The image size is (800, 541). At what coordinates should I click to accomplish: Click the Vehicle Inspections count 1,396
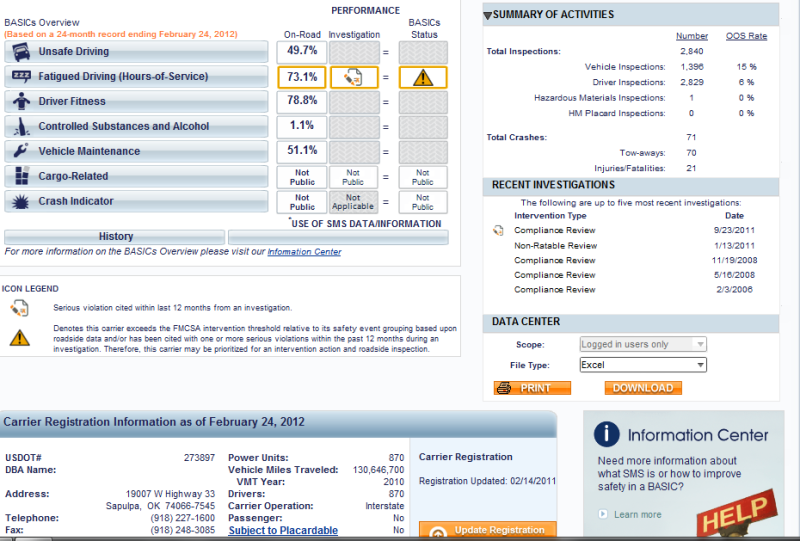pos(691,67)
